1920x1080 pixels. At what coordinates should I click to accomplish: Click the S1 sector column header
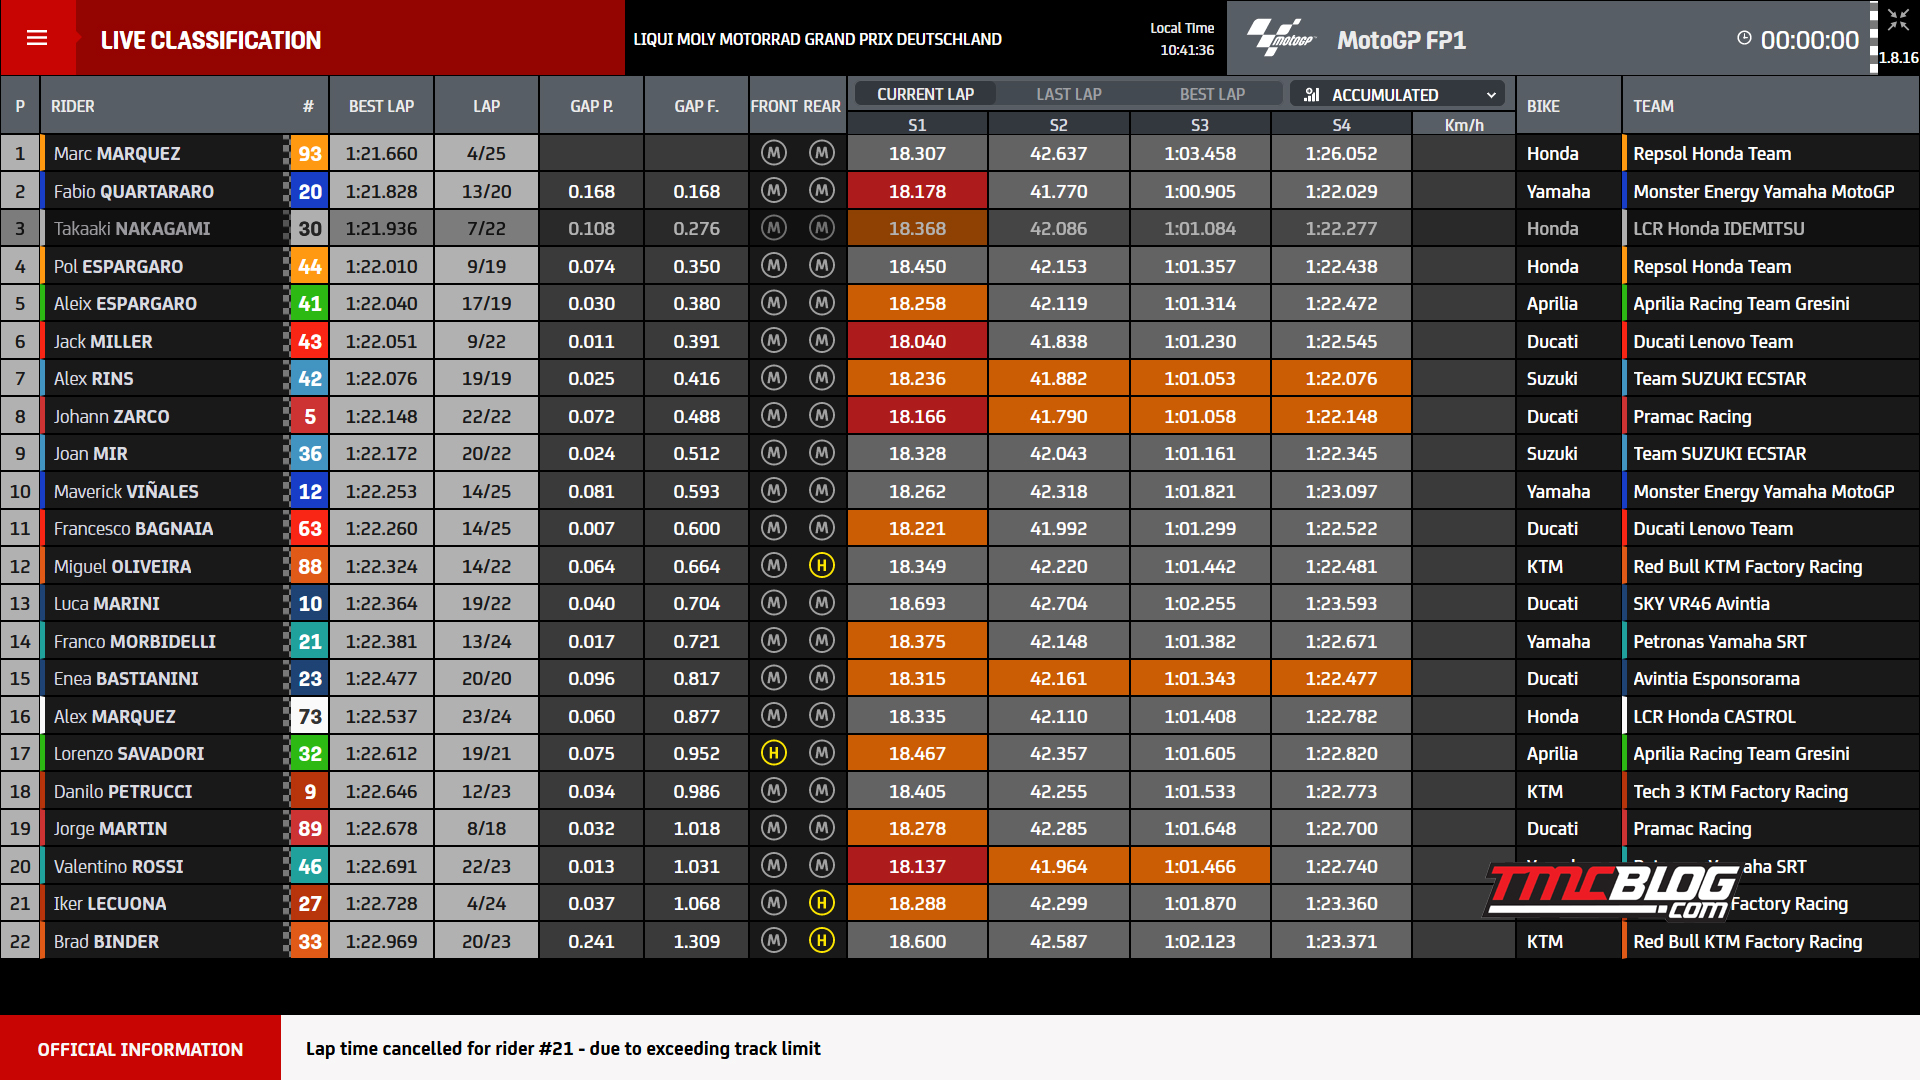click(x=917, y=125)
